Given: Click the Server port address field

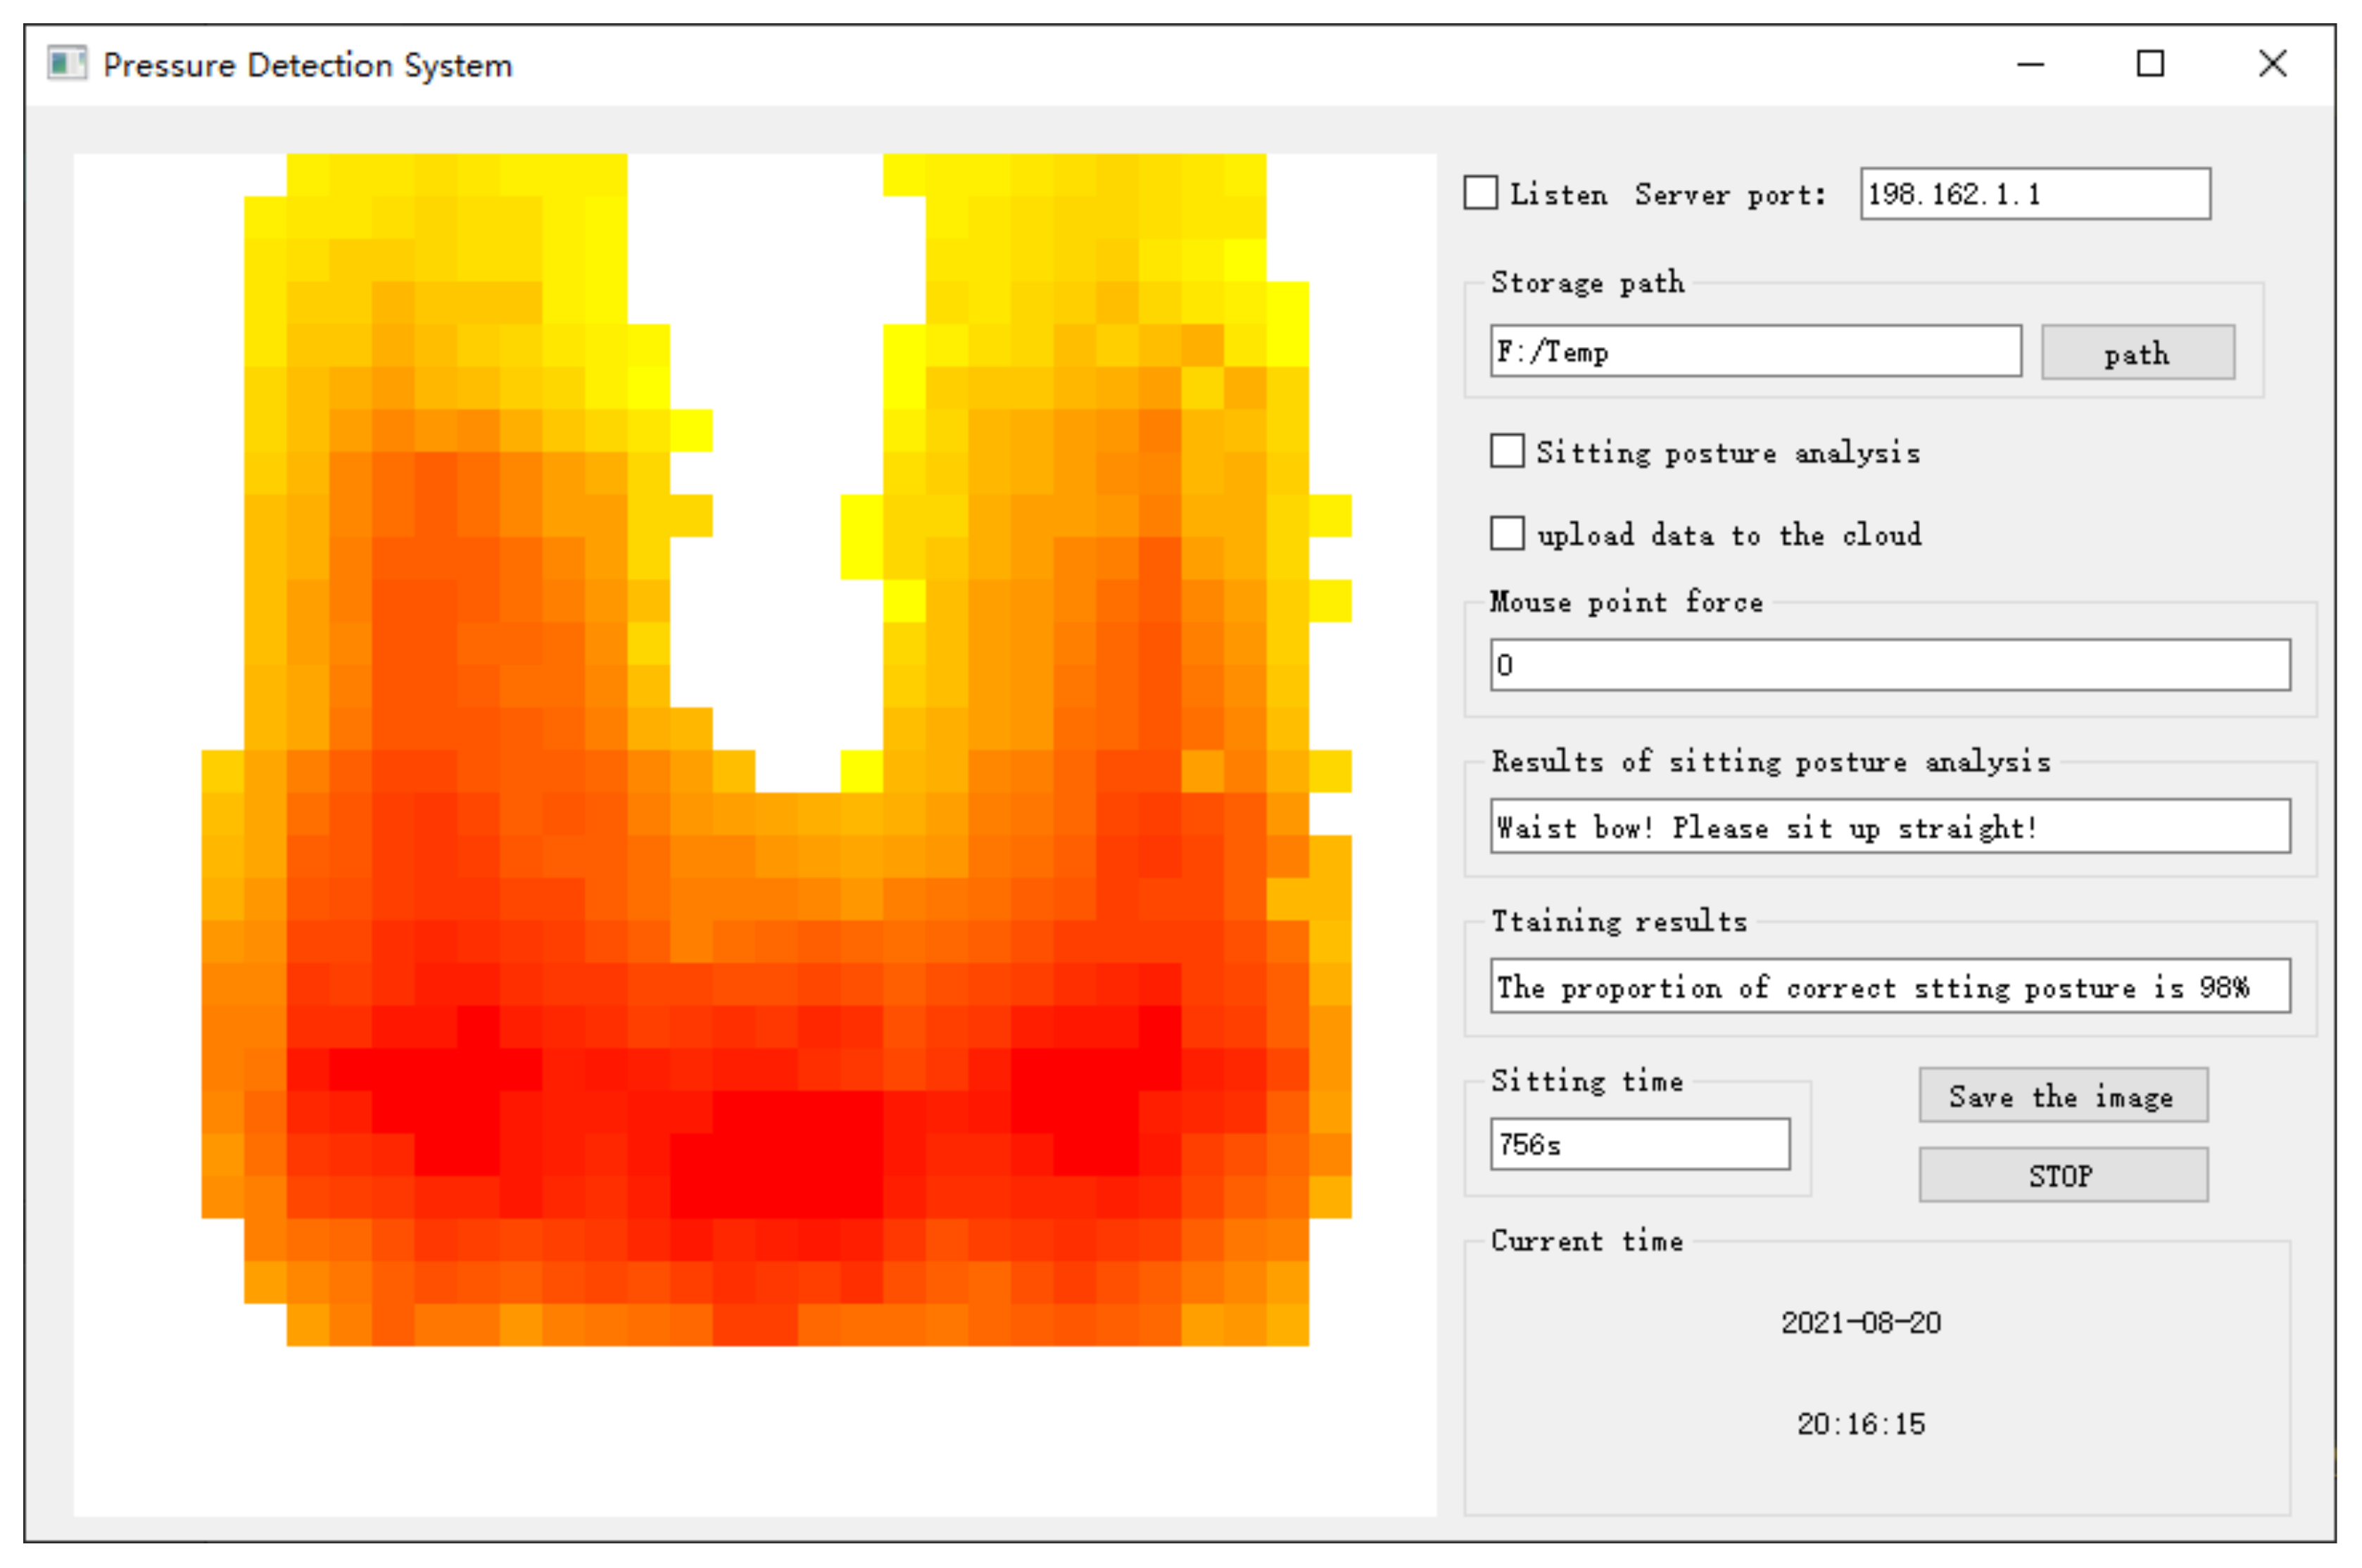Looking at the screenshot, I should pyautogui.click(x=2034, y=194).
